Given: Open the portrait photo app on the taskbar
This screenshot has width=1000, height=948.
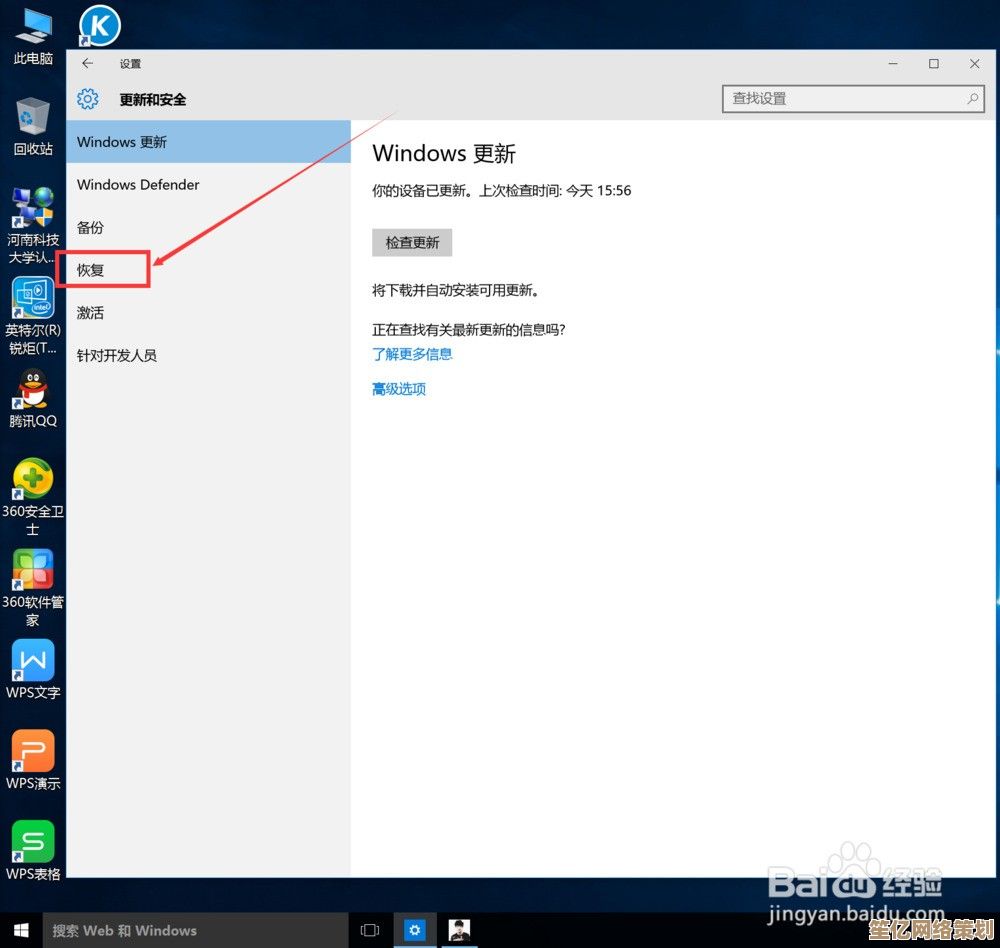Looking at the screenshot, I should [459, 930].
